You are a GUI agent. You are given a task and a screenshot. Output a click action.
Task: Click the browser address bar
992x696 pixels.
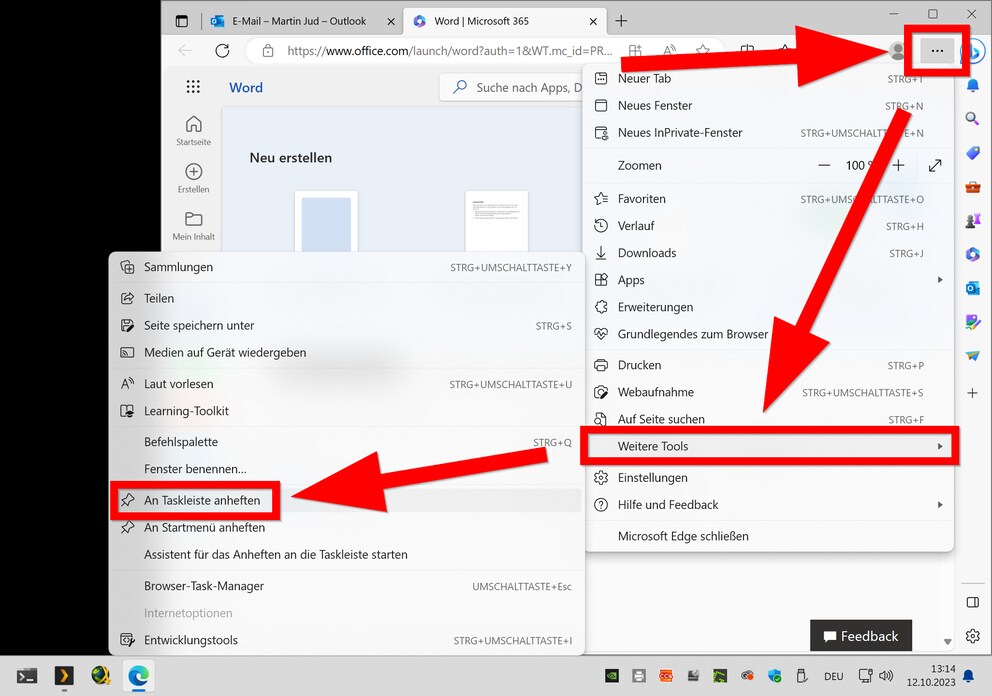430,50
